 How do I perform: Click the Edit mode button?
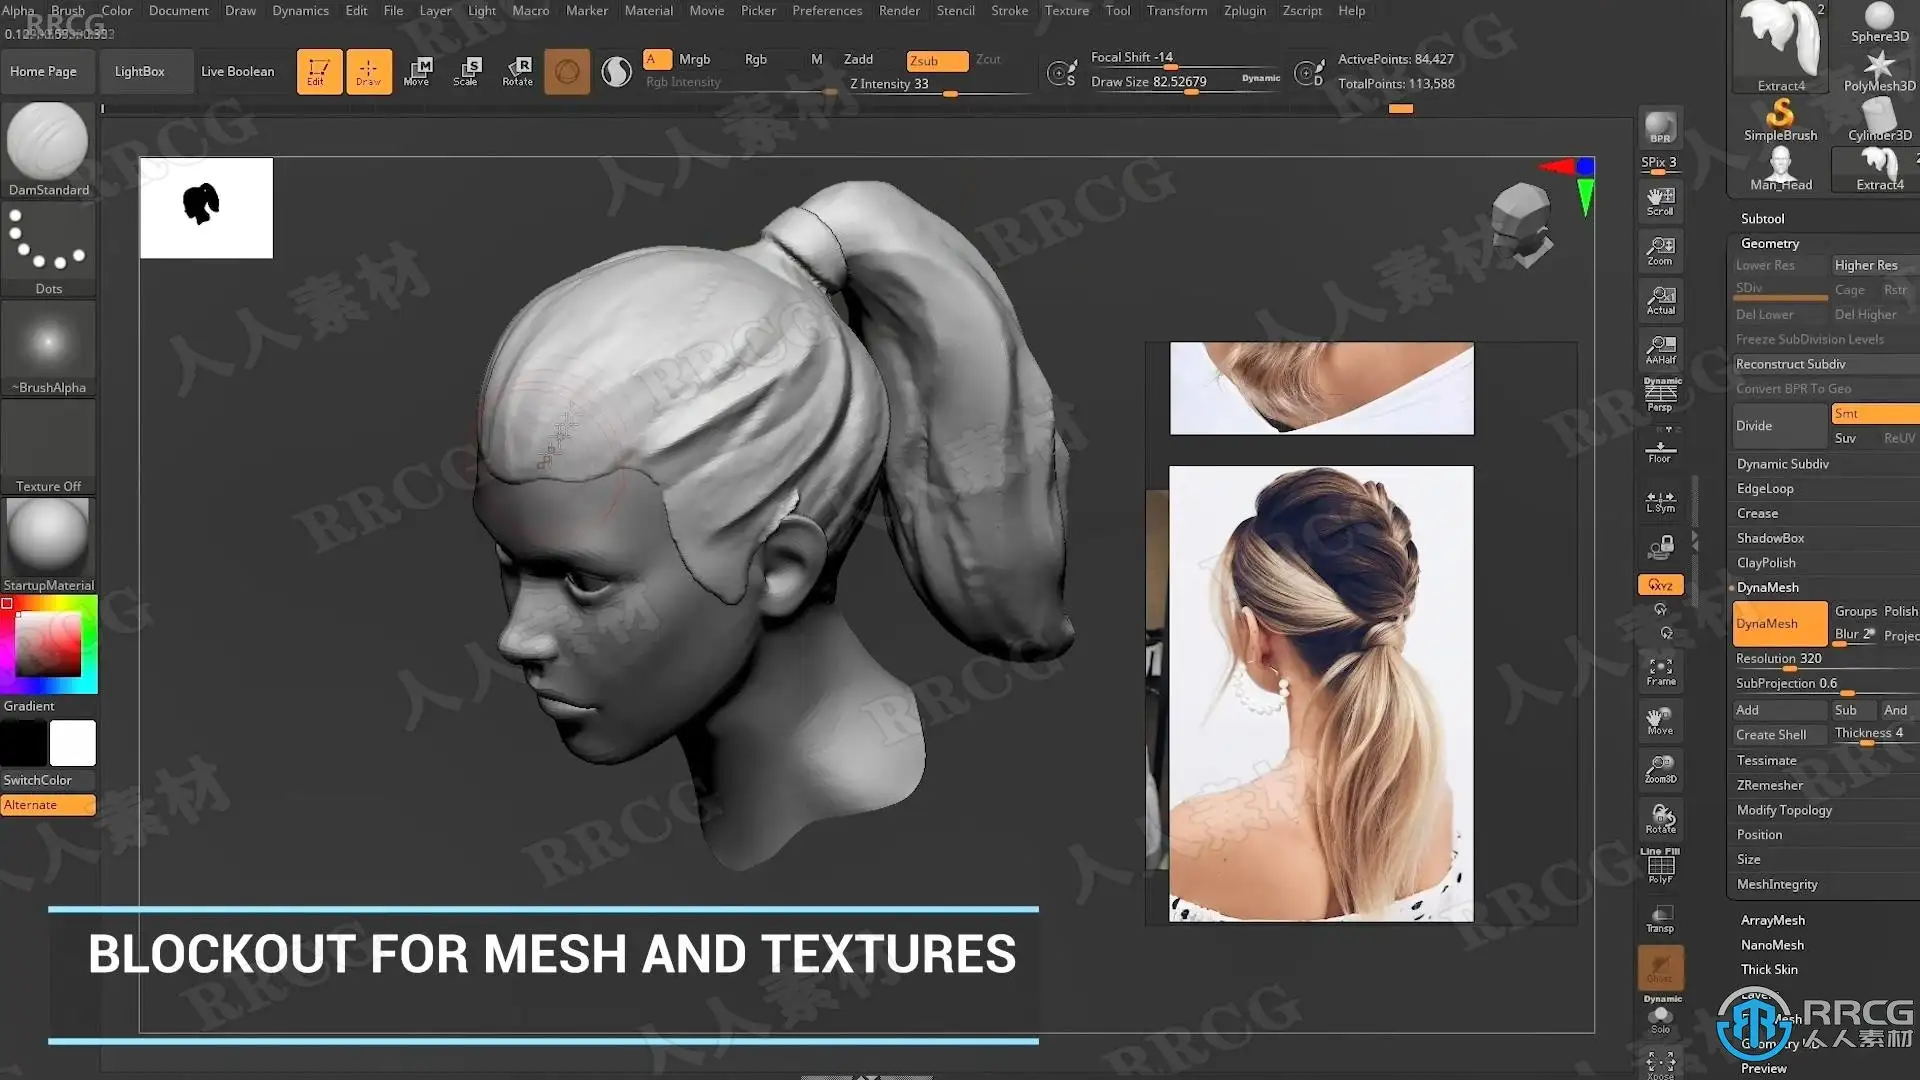pos(318,71)
